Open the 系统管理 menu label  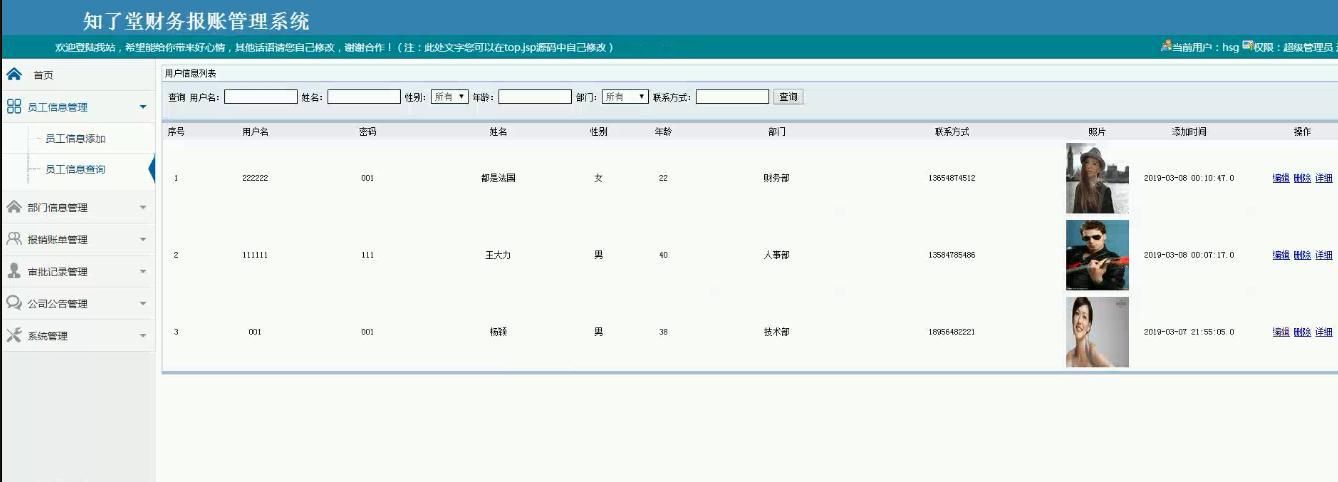(47, 336)
